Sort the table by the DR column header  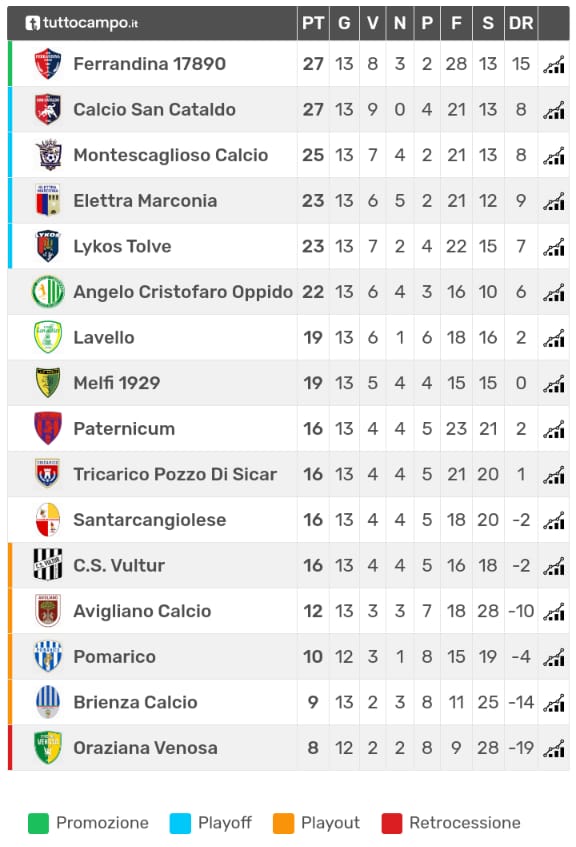tap(521, 23)
